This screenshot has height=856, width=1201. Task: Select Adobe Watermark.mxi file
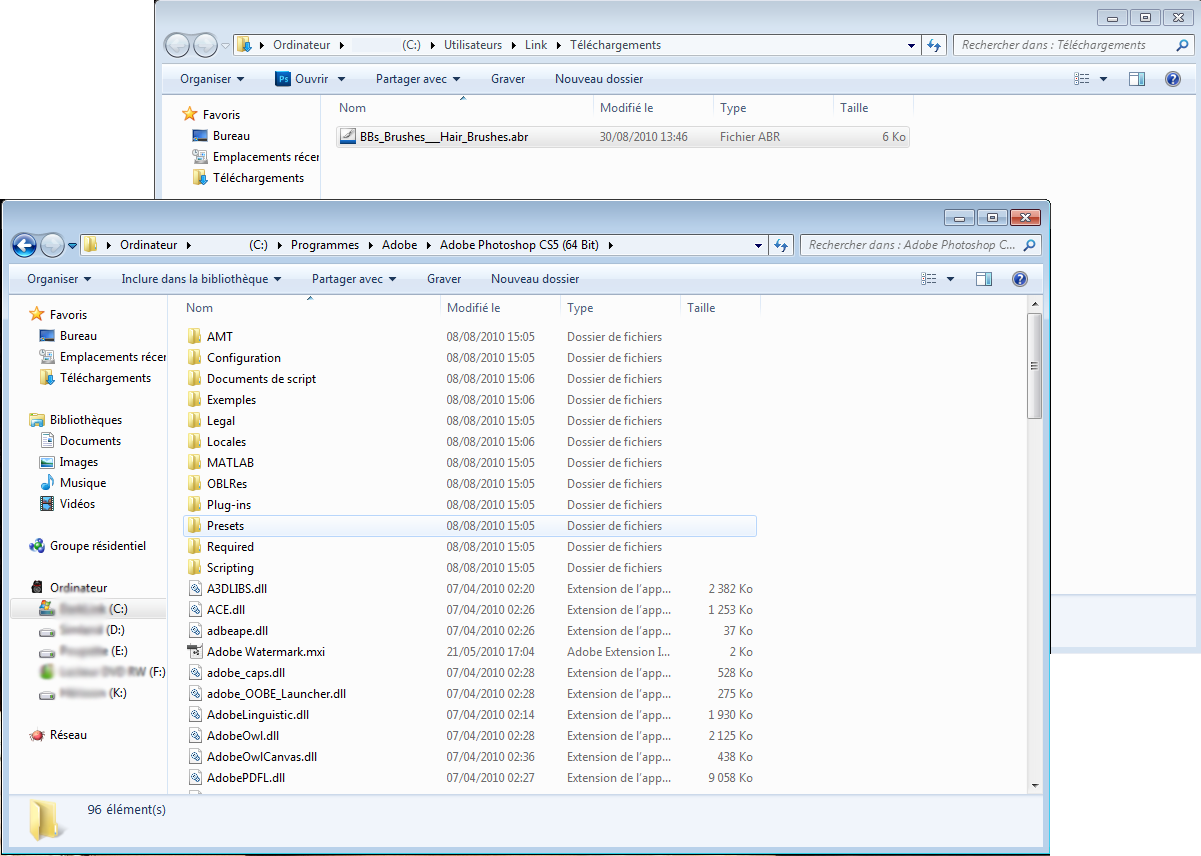pos(266,652)
